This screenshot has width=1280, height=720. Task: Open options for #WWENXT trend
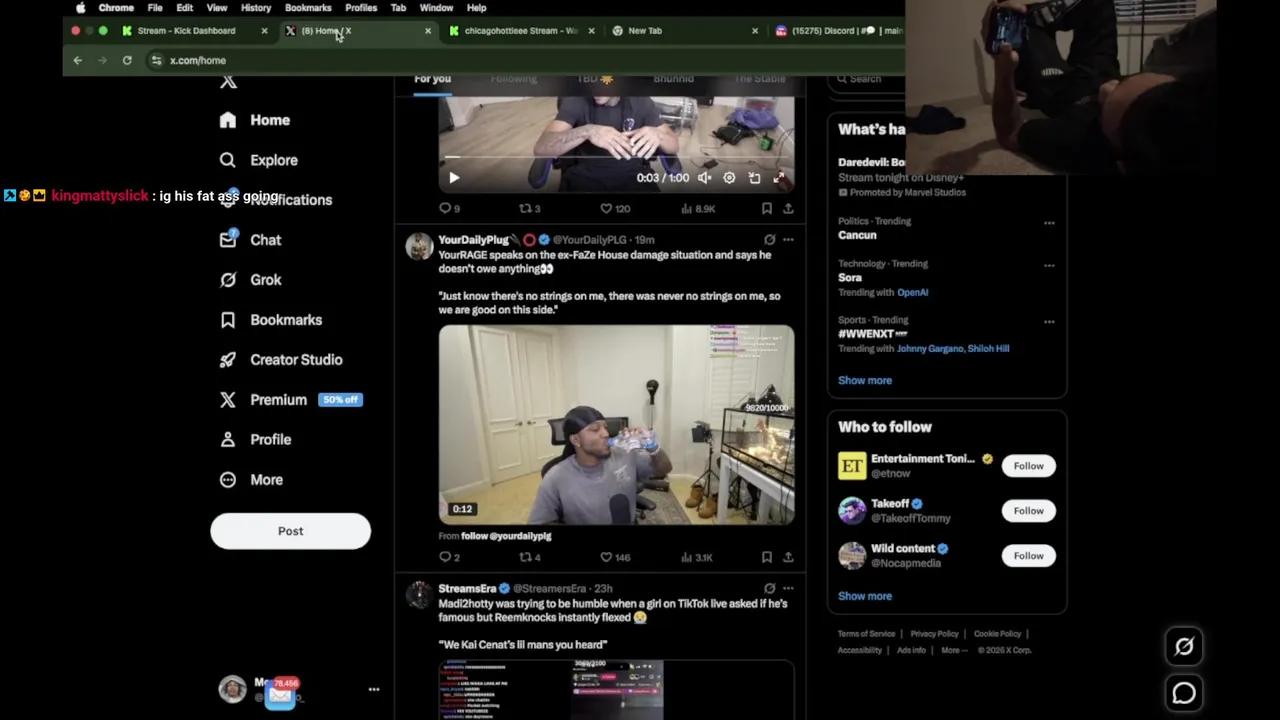[1049, 322]
